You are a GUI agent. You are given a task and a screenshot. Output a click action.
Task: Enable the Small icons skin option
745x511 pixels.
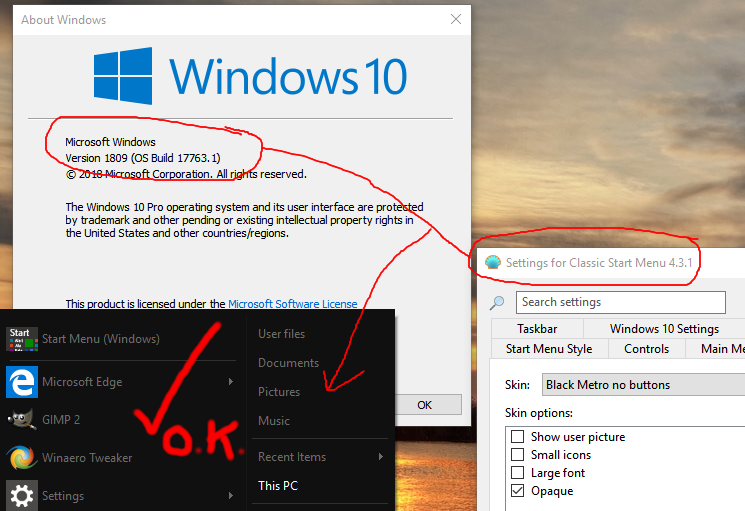pos(517,454)
